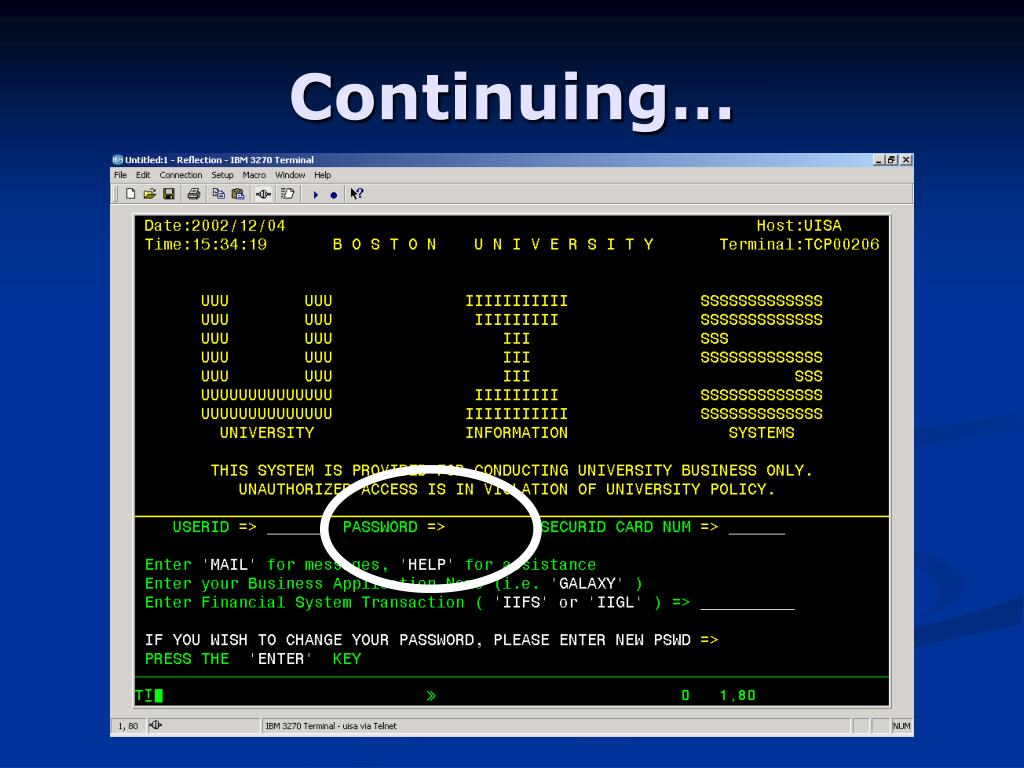Click the 'USERID =>' label
The image size is (1024, 768).
pos(214,527)
